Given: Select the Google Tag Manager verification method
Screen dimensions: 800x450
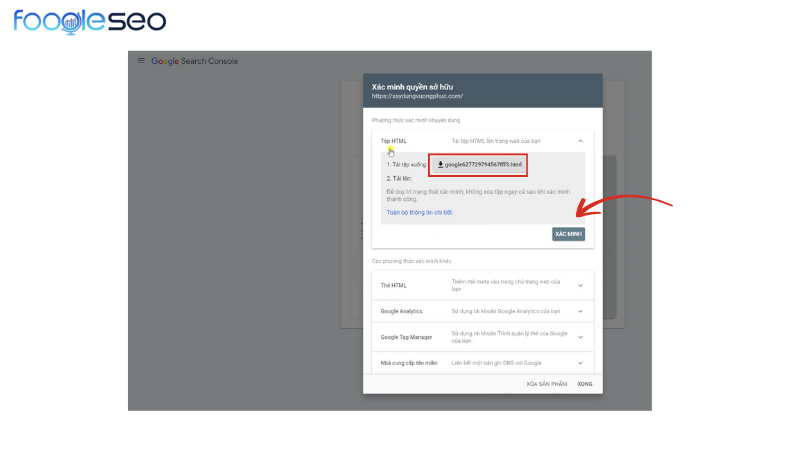Looking at the screenshot, I should tap(406, 337).
